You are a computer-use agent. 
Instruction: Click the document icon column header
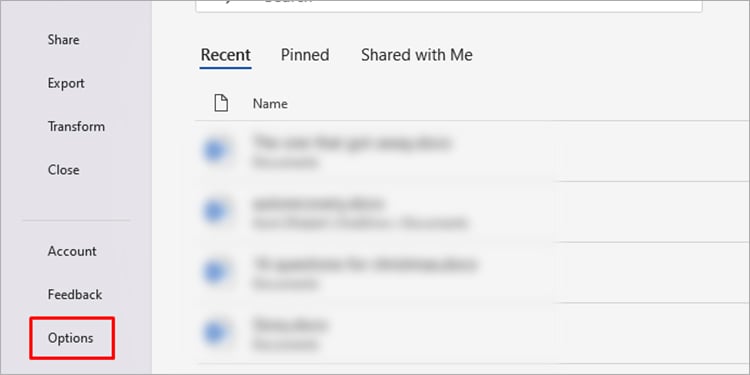tap(221, 103)
